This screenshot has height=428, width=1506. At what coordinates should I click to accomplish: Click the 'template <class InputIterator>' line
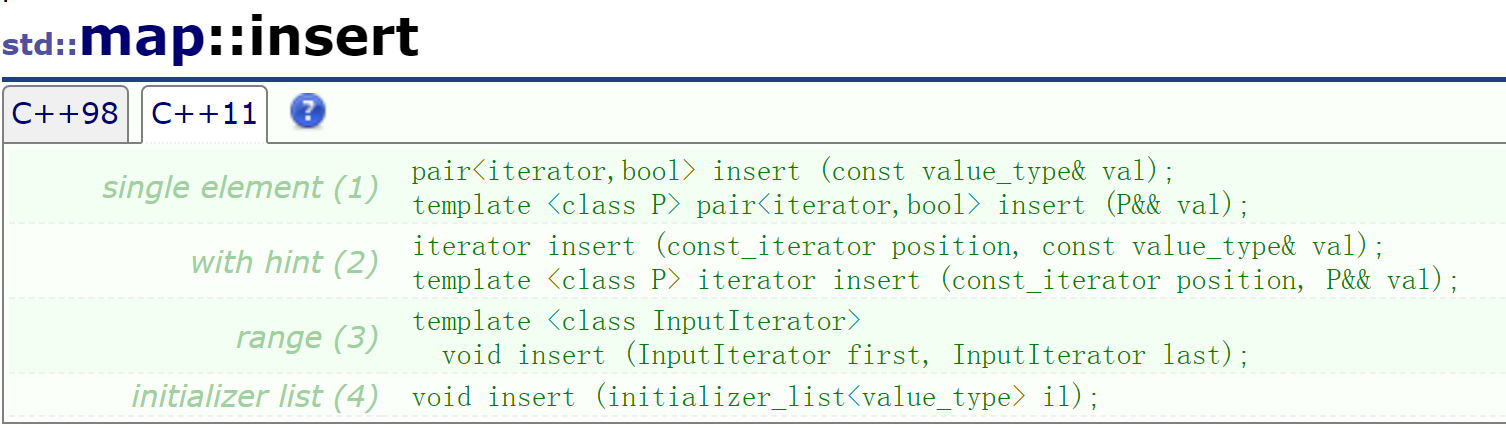636,321
